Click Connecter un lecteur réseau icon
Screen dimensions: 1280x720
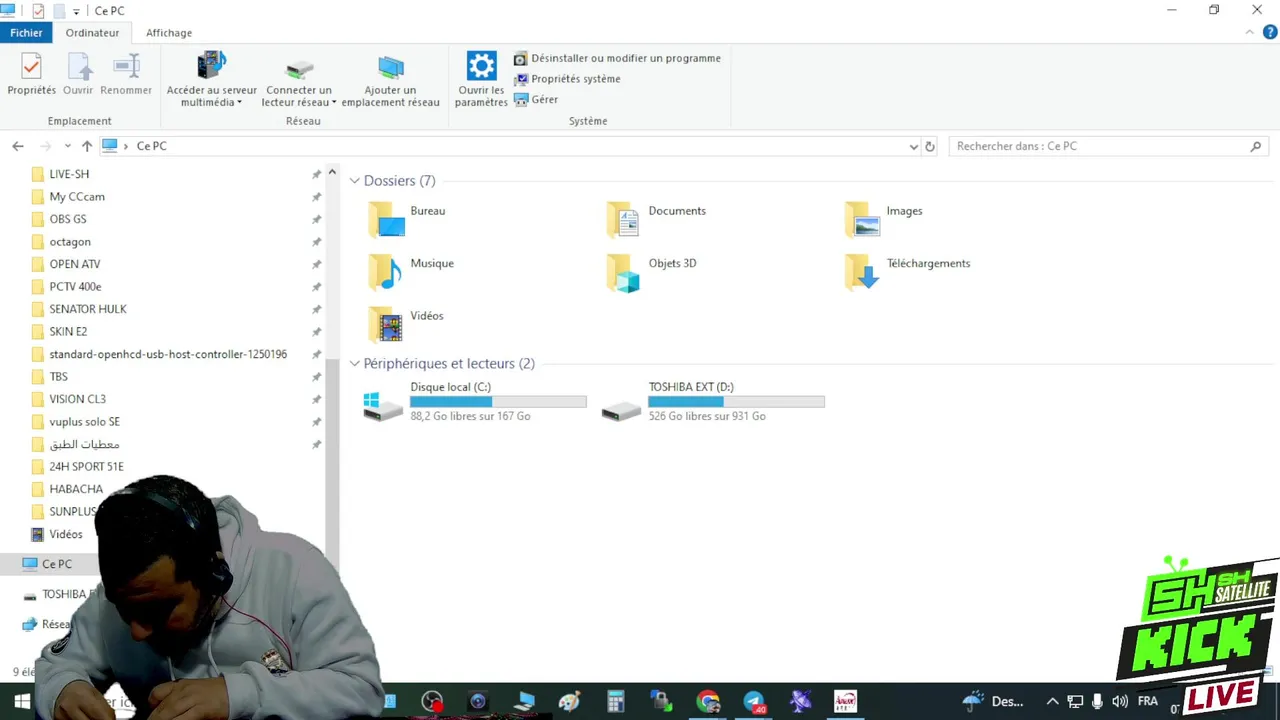299,68
